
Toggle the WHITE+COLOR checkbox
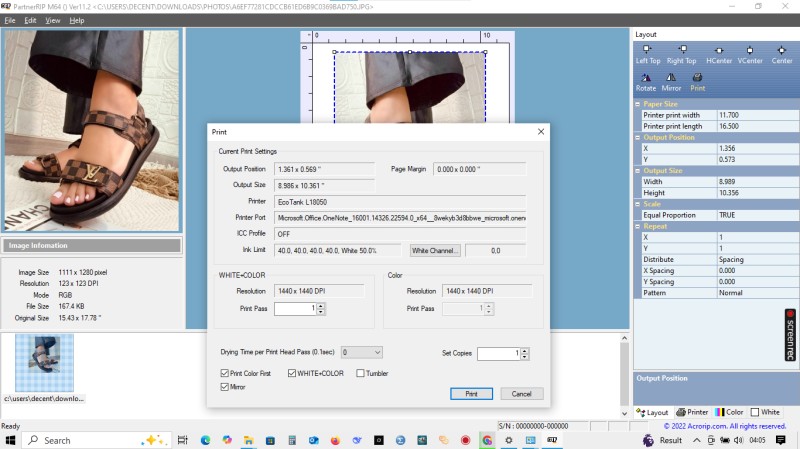click(292, 373)
